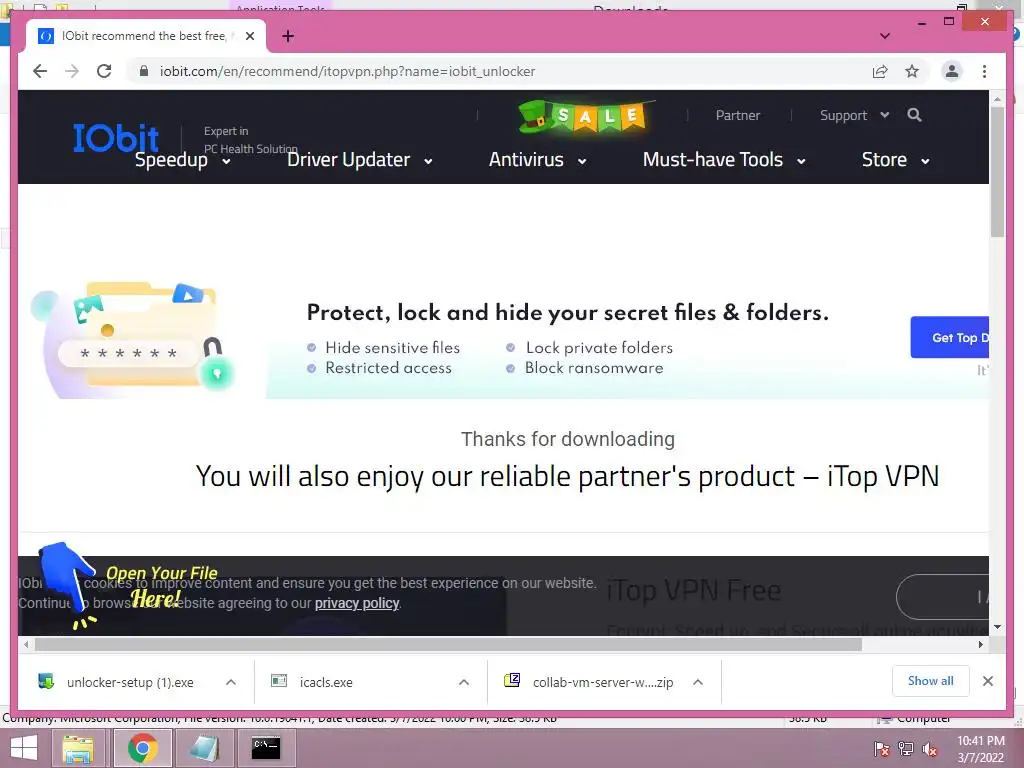Viewport: 1024px width, 768px height.
Task: Click the Action Center flag tray icon
Action: pos(882,749)
